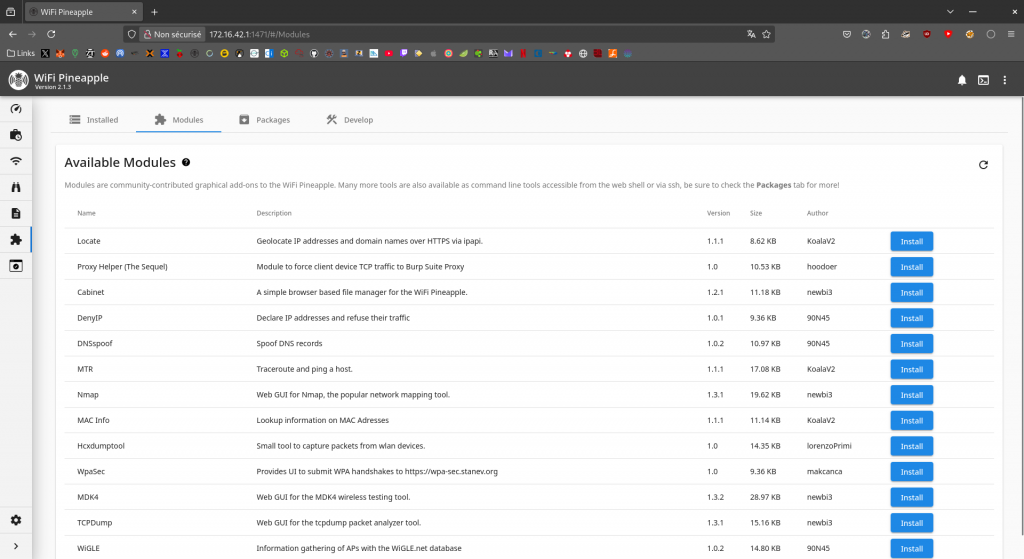Install the Cabinet module
This screenshot has width=1024, height=559.
coord(912,293)
